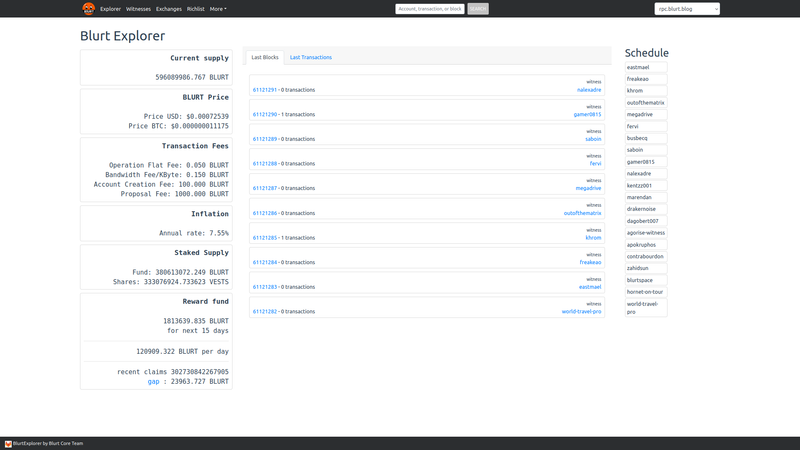The image size is (800, 450).
Task: Open witness nalexadre link in block list
Action: [589, 90]
